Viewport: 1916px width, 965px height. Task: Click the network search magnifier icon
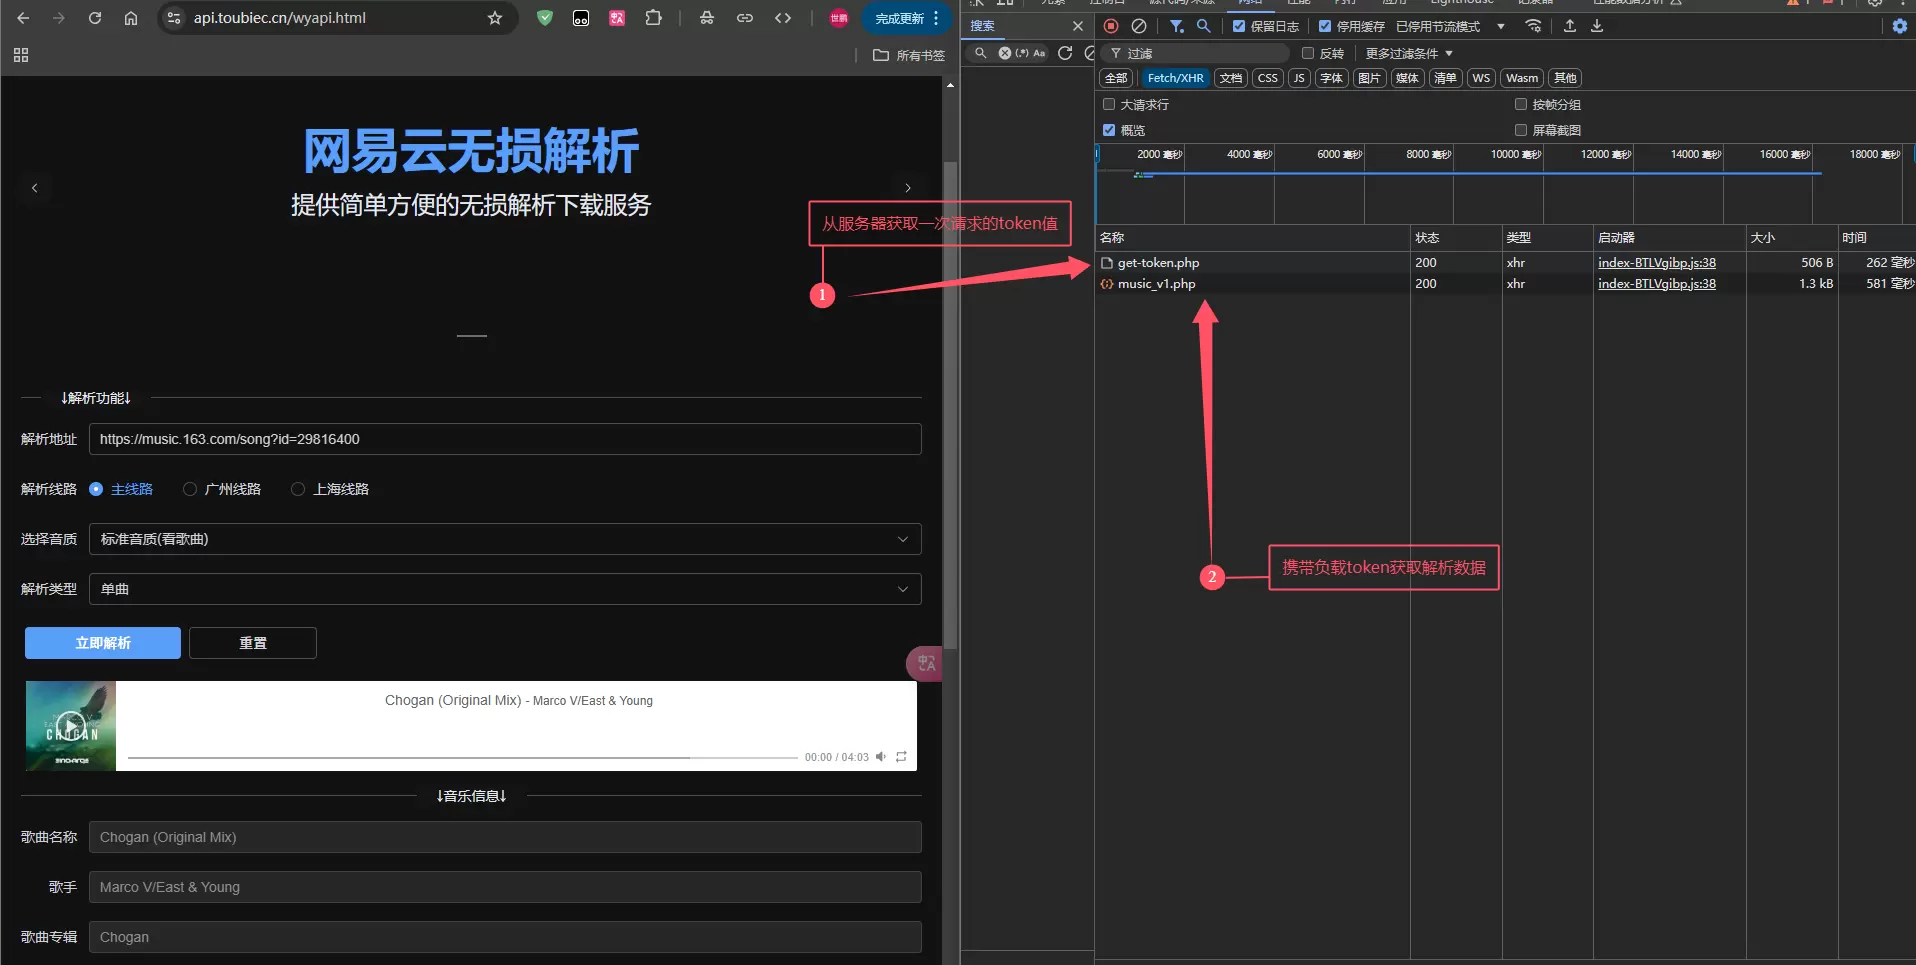pyautogui.click(x=1204, y=26)
